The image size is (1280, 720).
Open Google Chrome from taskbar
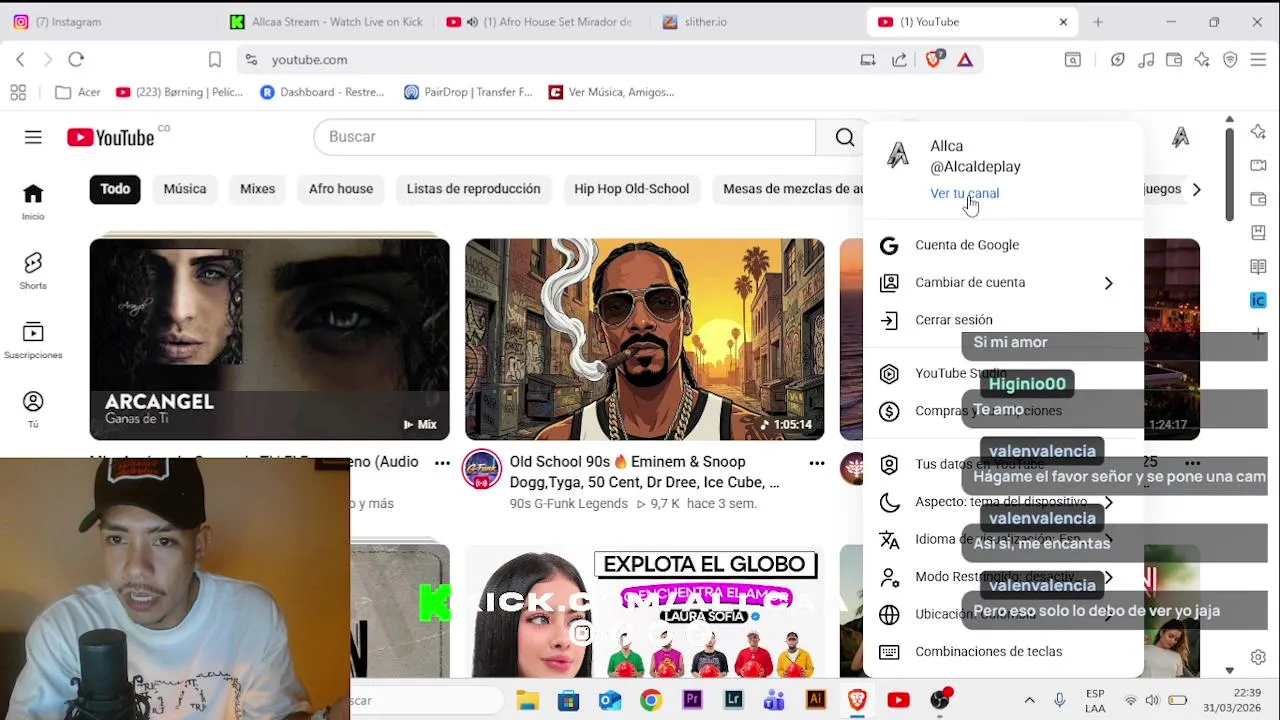point(651,700)
